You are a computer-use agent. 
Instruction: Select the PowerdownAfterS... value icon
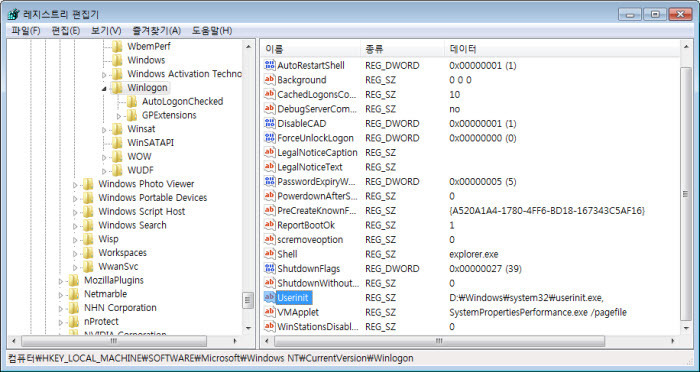pyautogui.click(x=269, y=196)
